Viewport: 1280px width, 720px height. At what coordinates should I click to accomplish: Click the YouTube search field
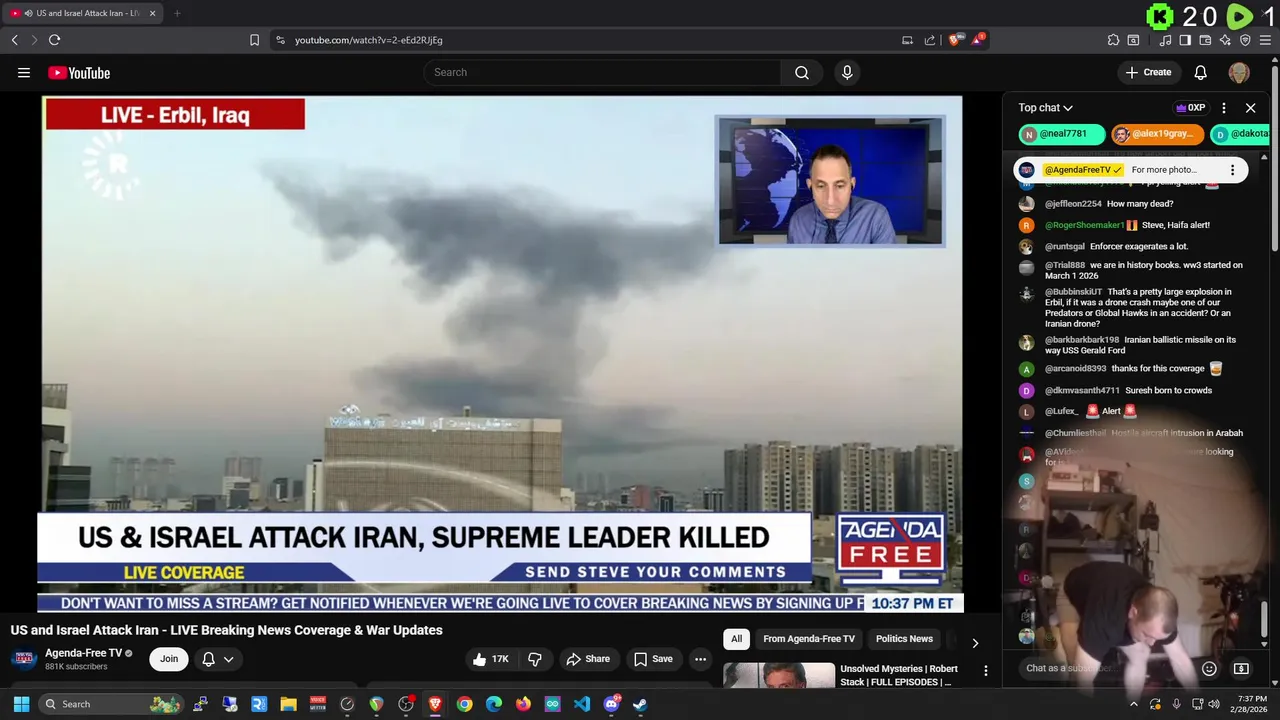602,72
